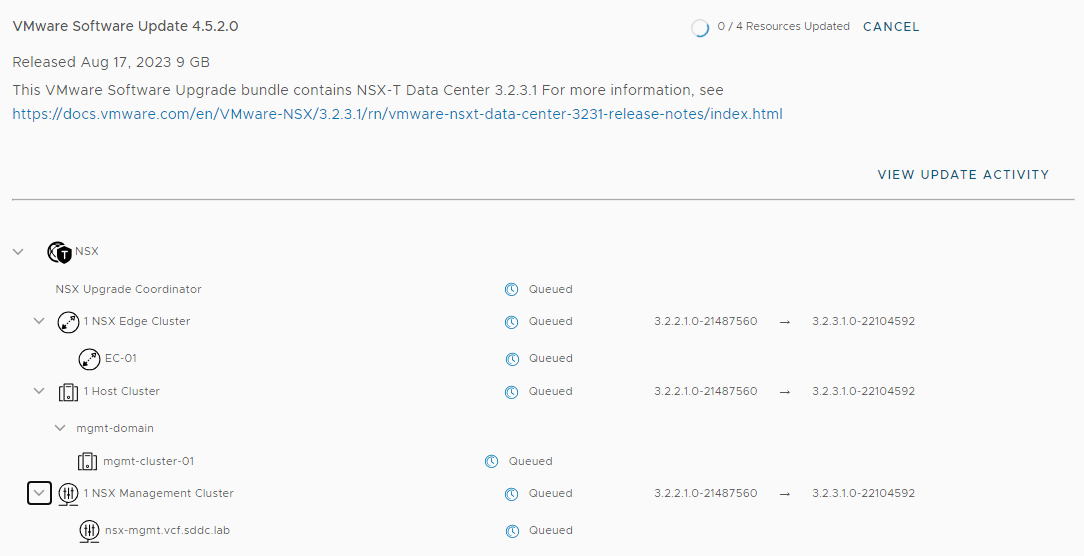Click the queued clock icon for NSX Upgrade Coordinator

point(511,290)
